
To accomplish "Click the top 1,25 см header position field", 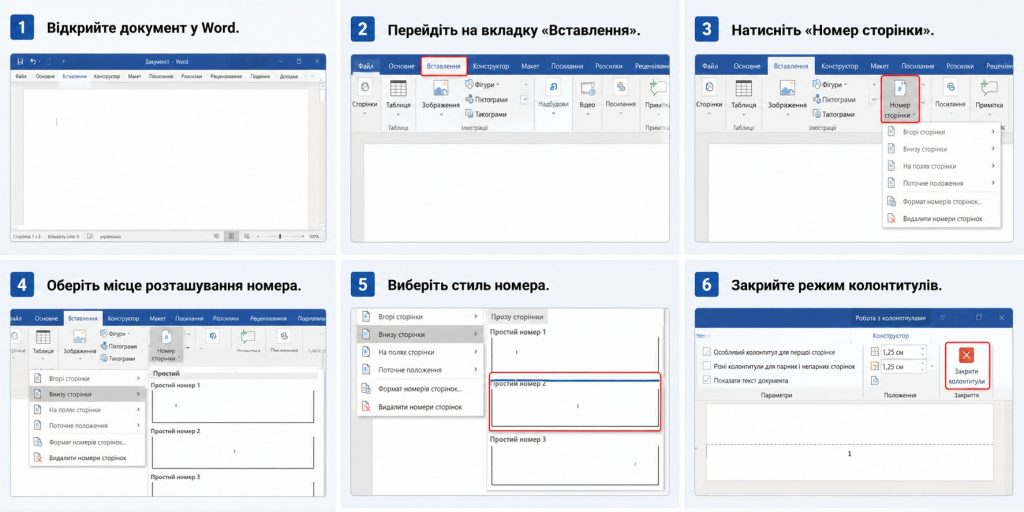I will (904, 351).
